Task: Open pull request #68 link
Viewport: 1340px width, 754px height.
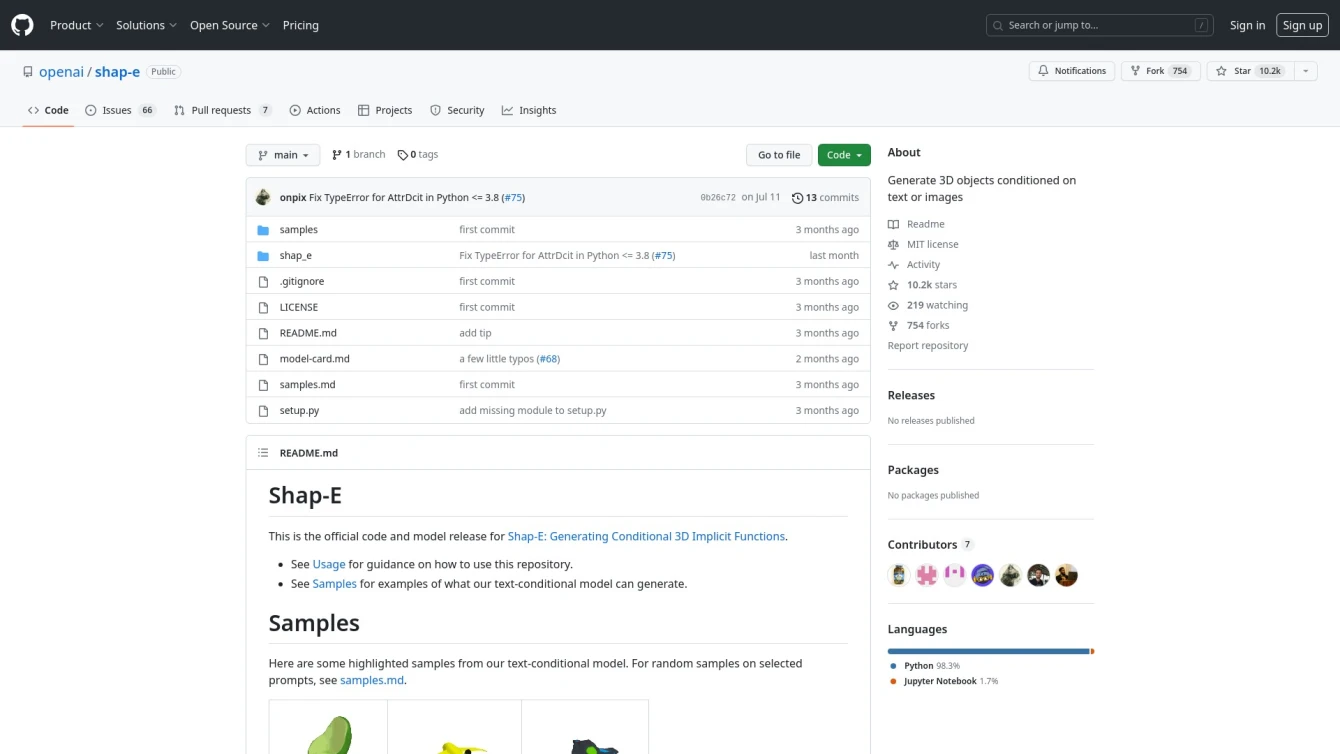Action: [549, 359]
